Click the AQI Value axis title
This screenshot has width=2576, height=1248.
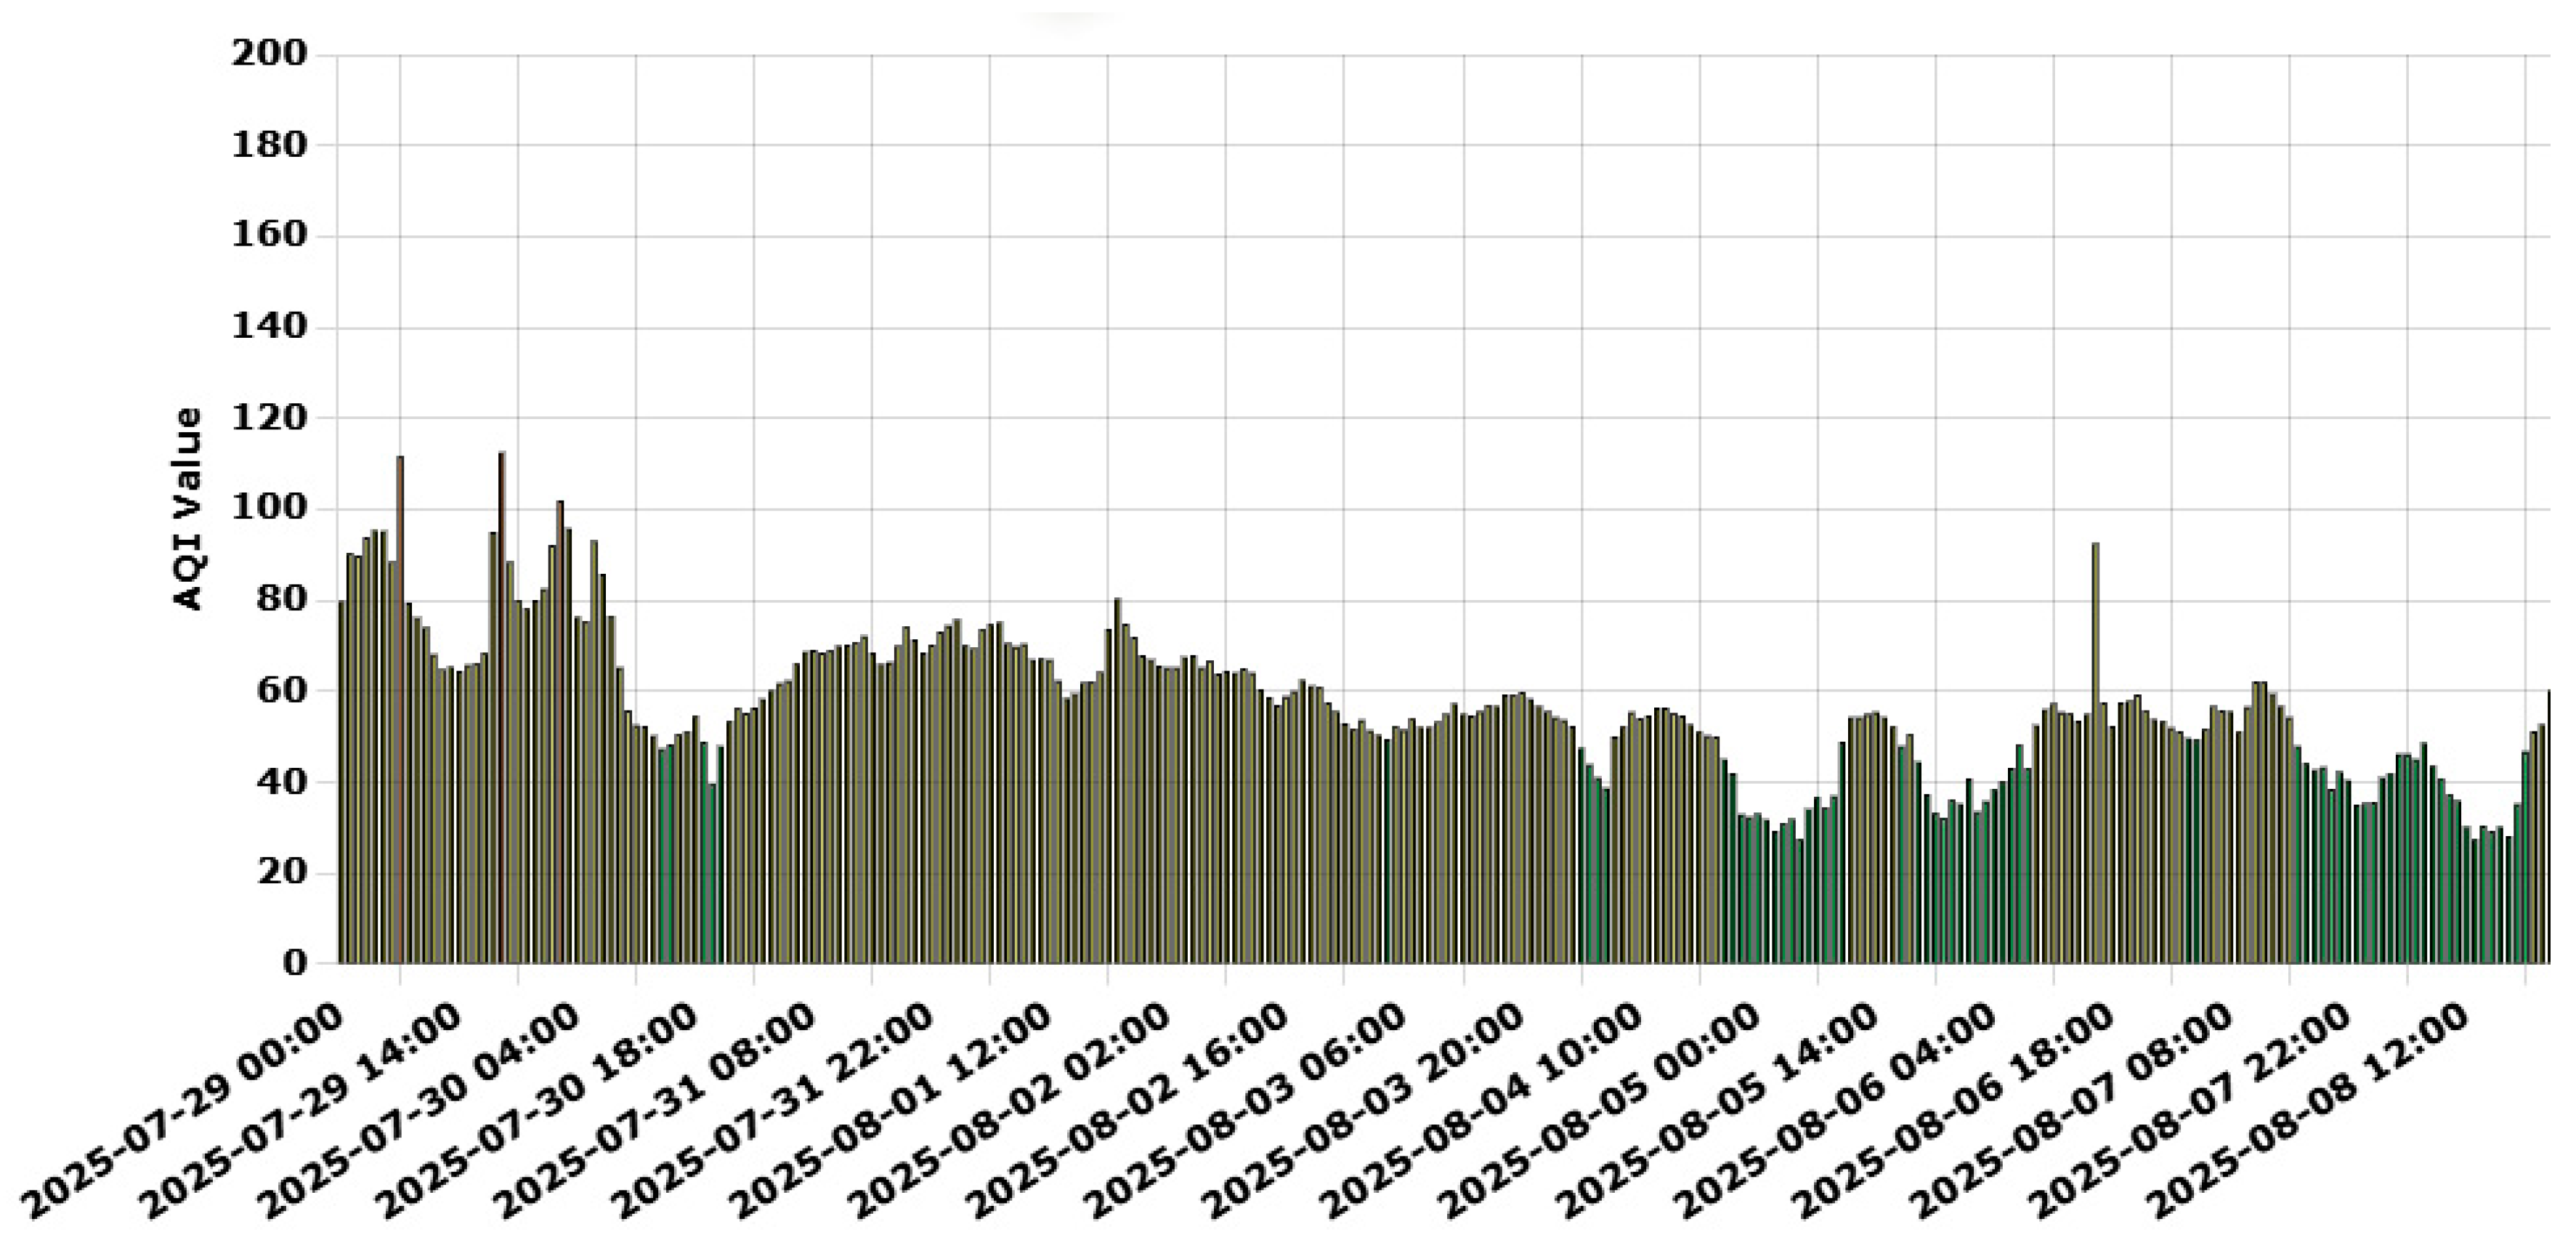click(x=187, y=509)
